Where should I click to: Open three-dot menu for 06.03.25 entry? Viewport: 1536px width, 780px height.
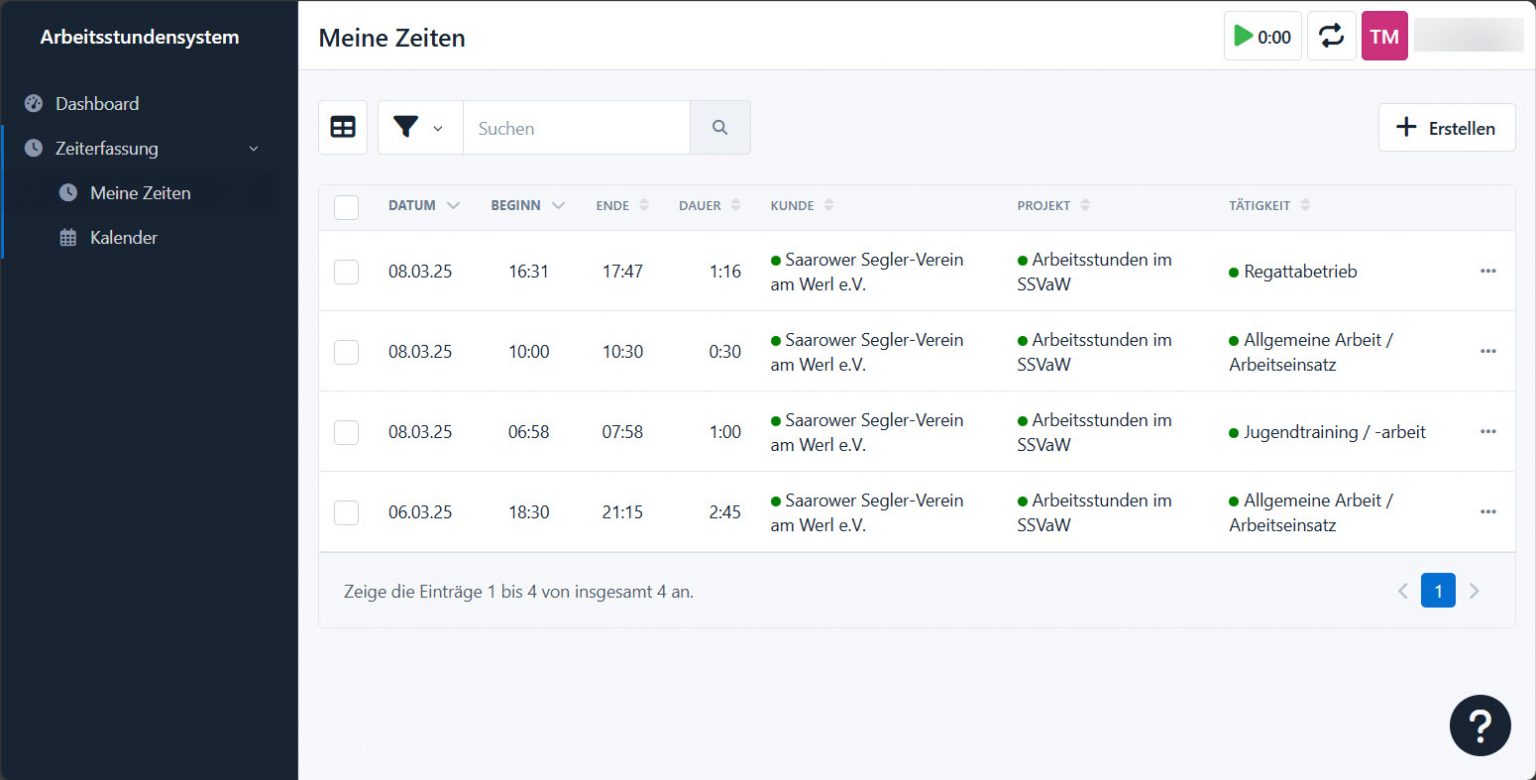pos(1488,512)
